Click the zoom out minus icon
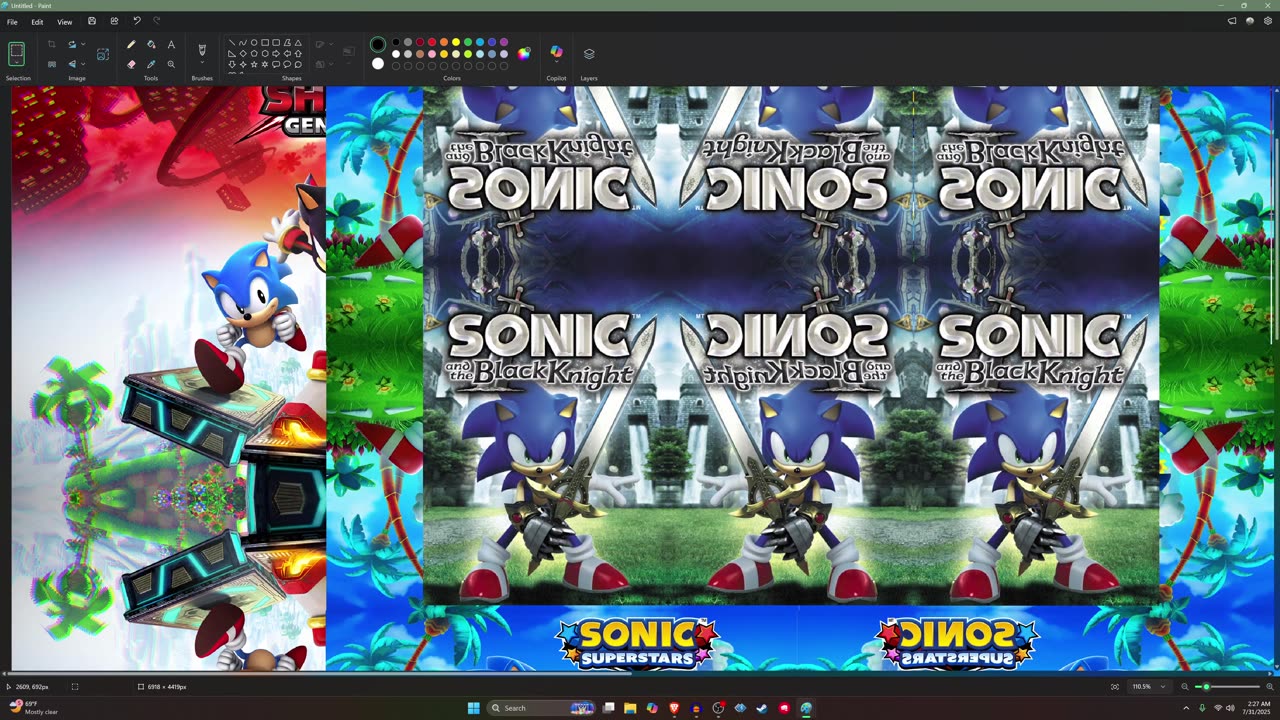1280x720 pixels. click(x=1185, y=687)
